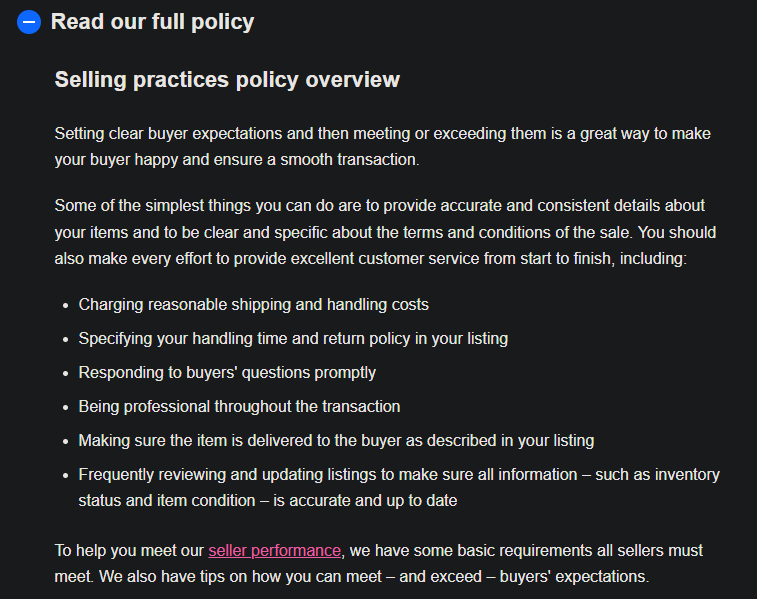Click the "Frequently reviewing and updating listings" line
The width and height of the screenshot is (757, 599).
[x=399, y=474]
